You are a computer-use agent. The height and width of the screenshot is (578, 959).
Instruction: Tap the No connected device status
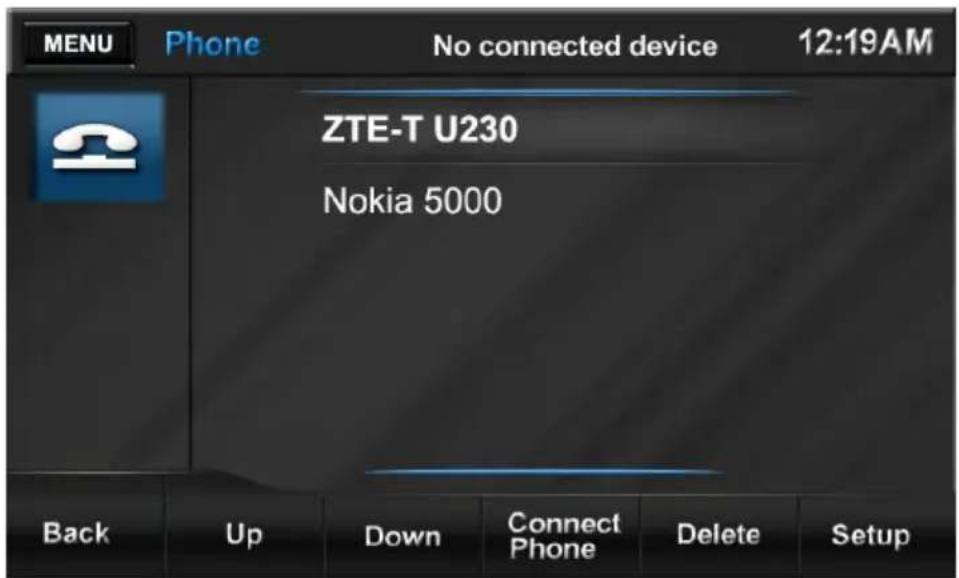click(x=575, y=46)
